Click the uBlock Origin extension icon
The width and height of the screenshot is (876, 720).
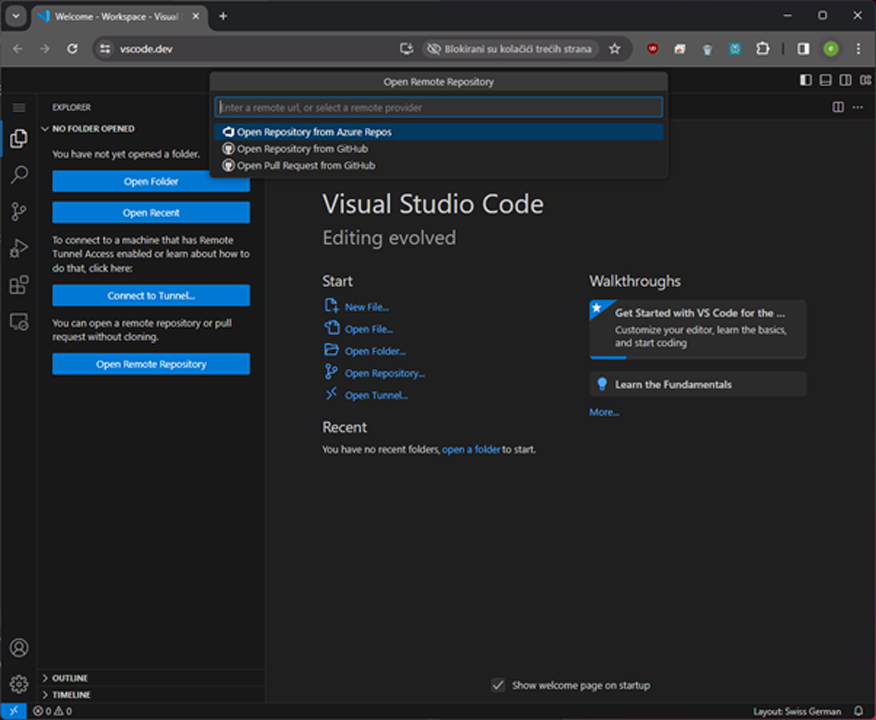(x=652, y=49)
